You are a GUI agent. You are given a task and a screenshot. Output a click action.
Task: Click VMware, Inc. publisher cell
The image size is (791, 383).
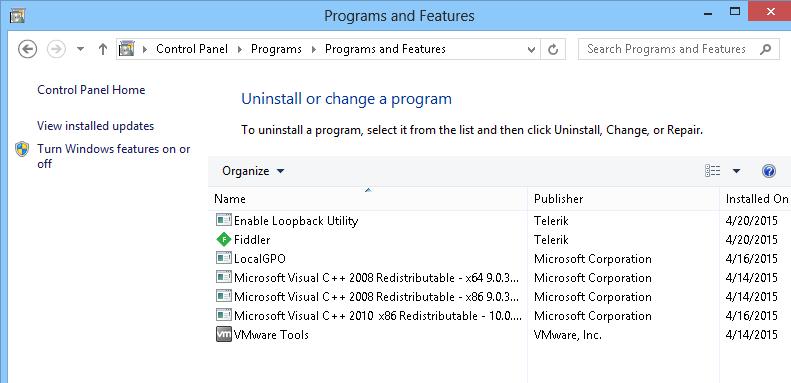click(568, 335)
